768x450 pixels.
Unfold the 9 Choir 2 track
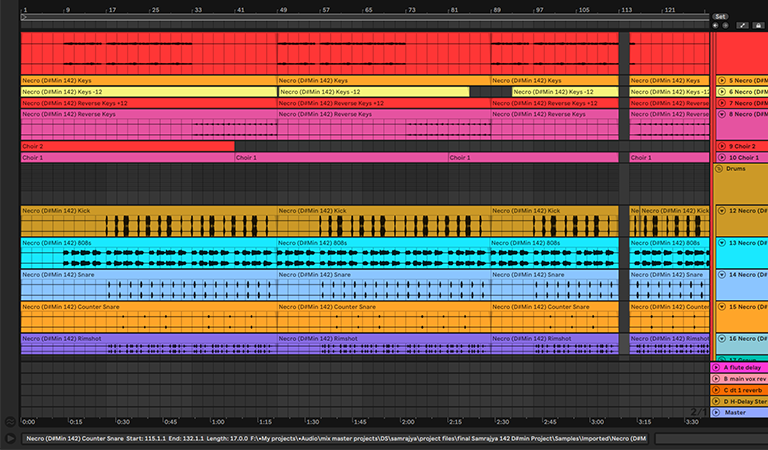click(x=721, y=146)
